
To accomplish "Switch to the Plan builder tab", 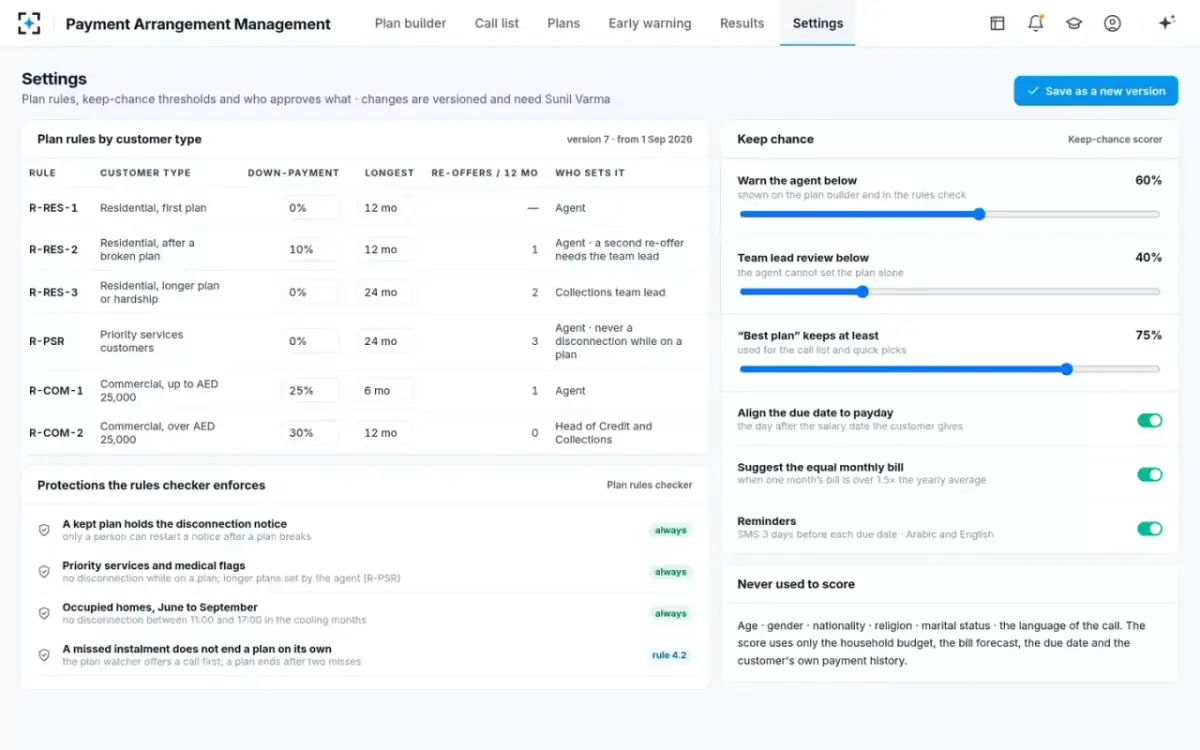I will tap(410, 23).
